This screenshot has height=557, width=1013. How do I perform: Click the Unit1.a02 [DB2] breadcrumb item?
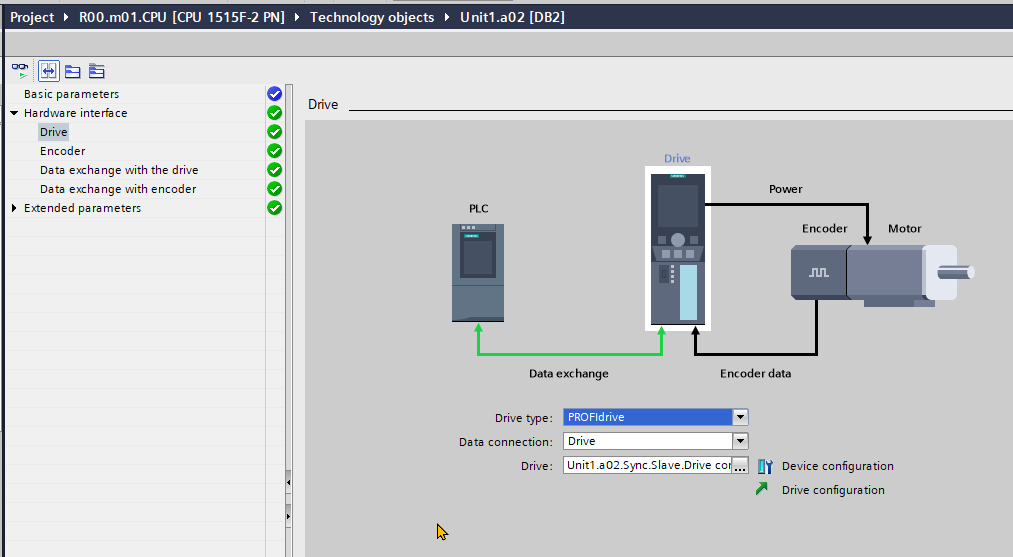coord(512,17)
